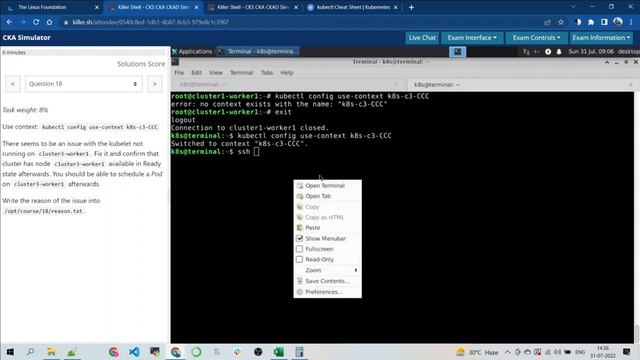The image size is (640, 360).
Task: Select Paste from context menu
Action: click(327, 228)
